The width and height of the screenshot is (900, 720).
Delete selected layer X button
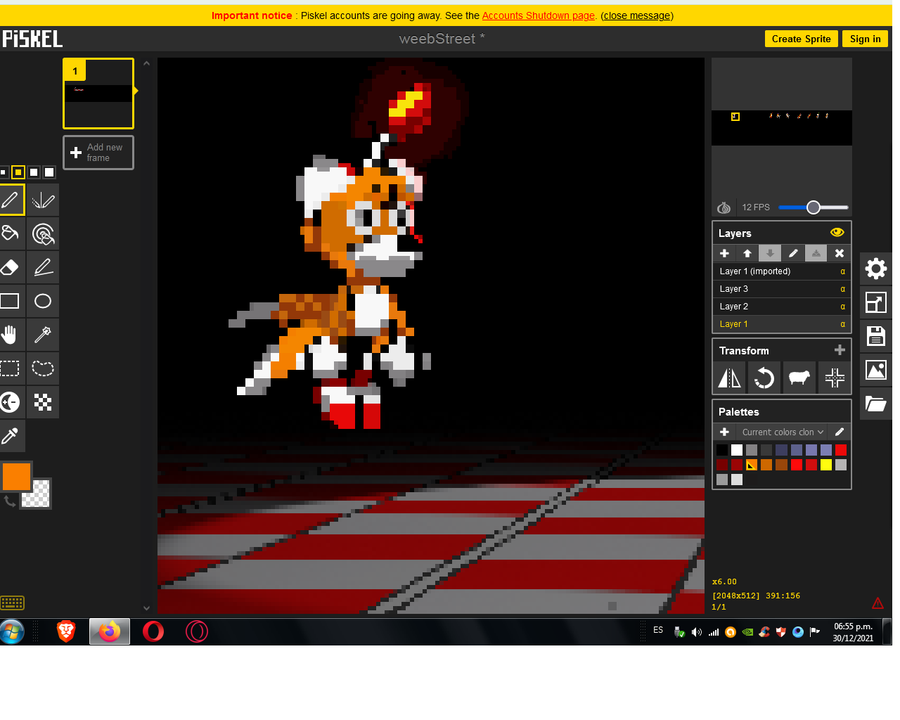839,253
